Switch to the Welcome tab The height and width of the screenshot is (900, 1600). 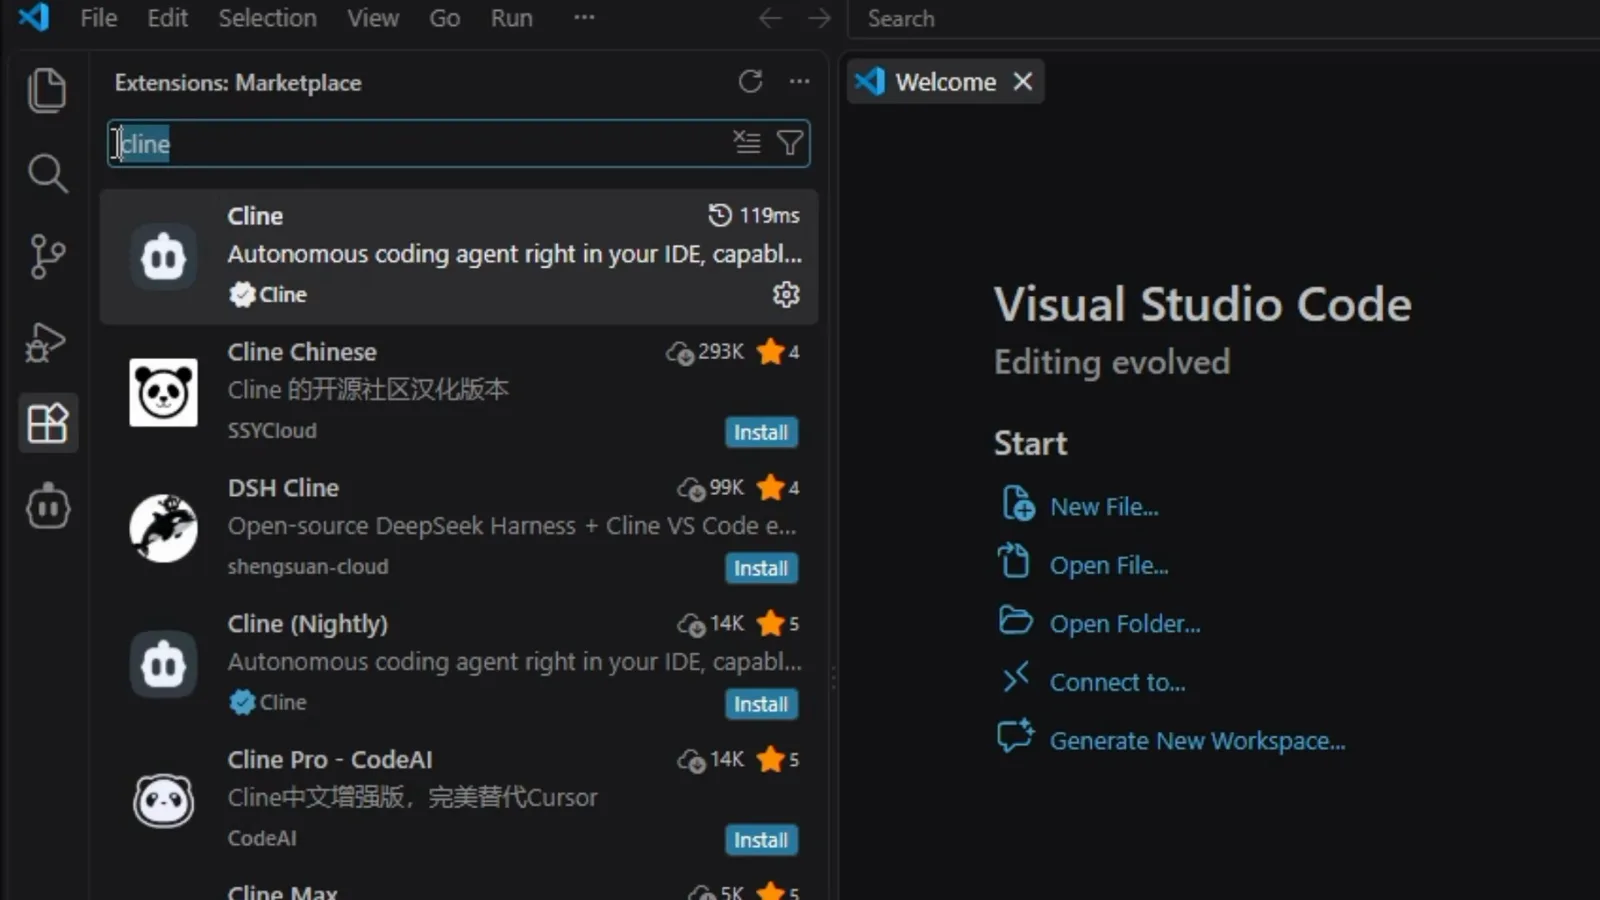[945, 82]
